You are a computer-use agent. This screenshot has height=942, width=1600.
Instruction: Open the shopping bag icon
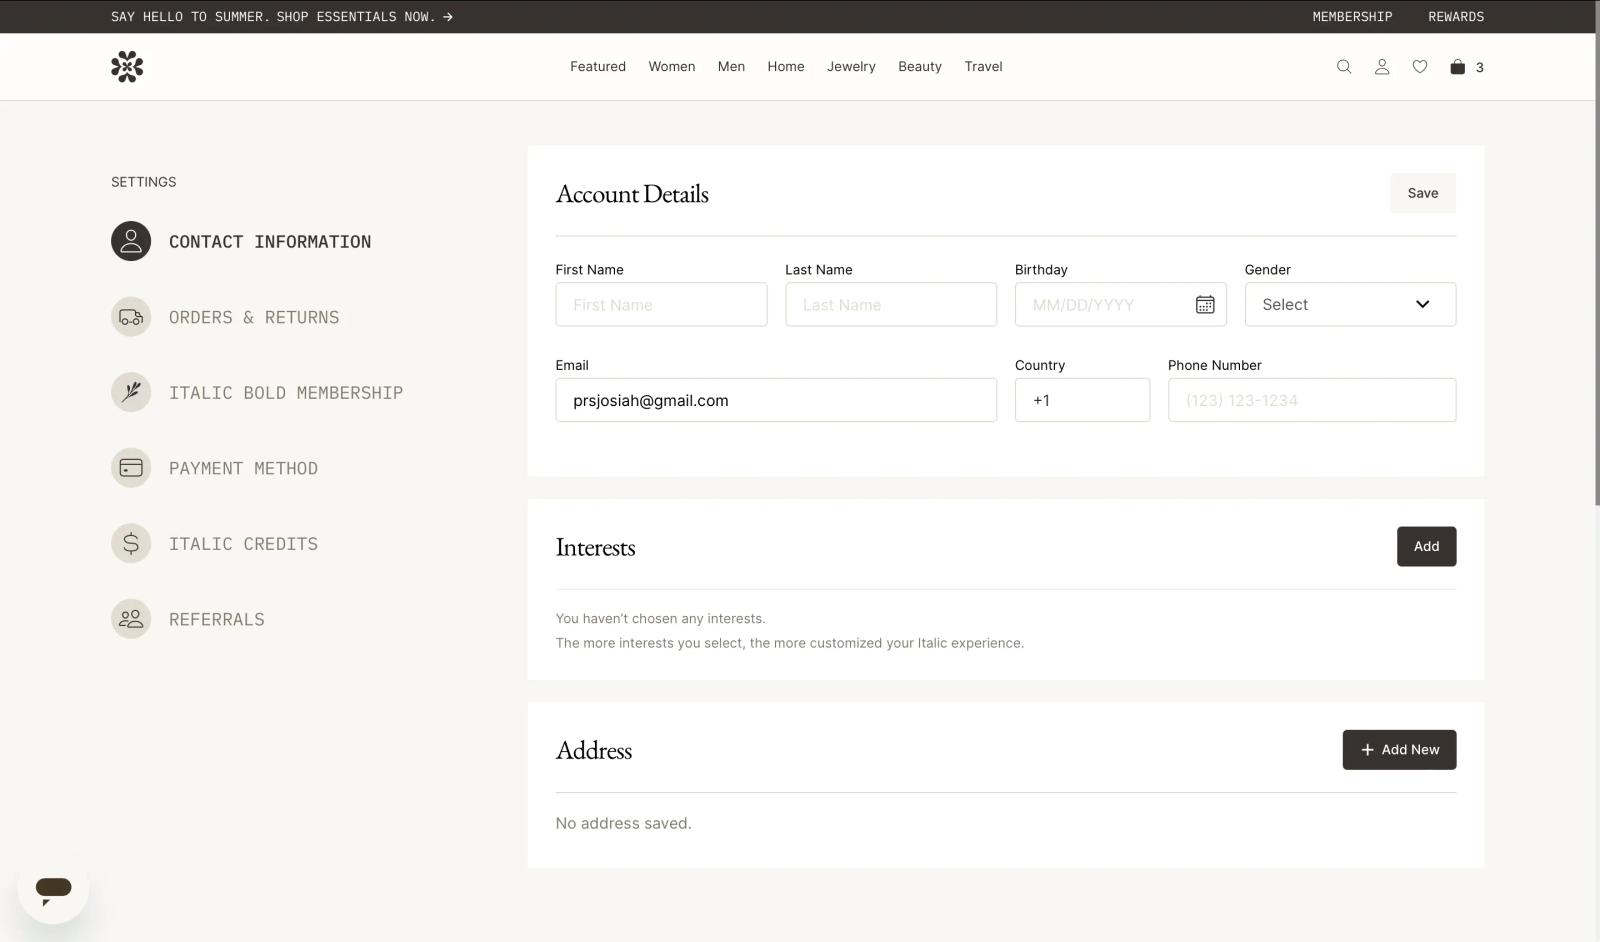tap(1457, 67)
